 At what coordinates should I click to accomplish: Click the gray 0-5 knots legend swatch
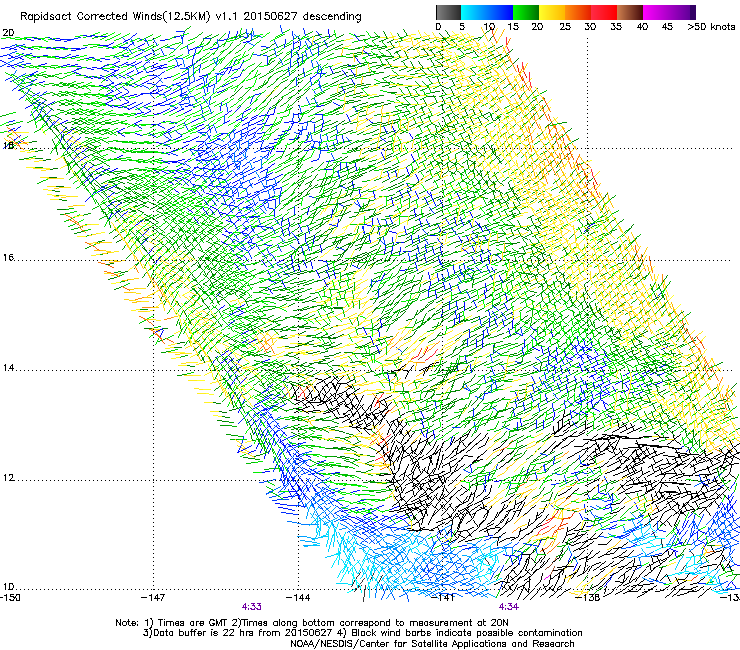tap(448, 12)
